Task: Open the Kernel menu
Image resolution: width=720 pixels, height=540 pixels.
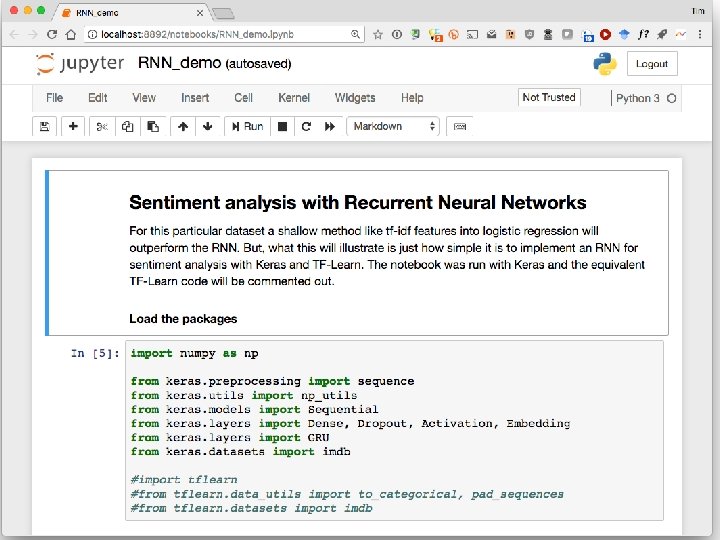Action: pos(294,98)
